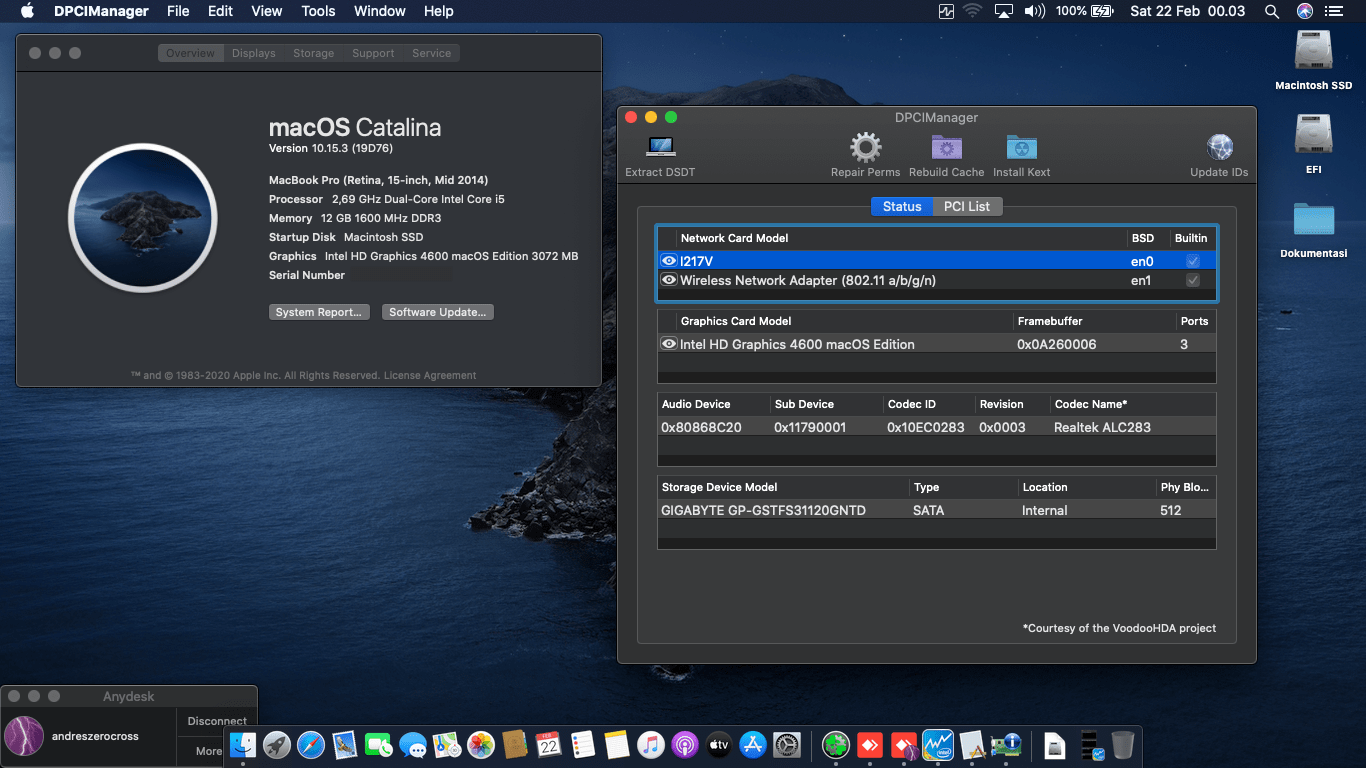
Task: Open the Window menu
Action: click(x=380, y=11)
